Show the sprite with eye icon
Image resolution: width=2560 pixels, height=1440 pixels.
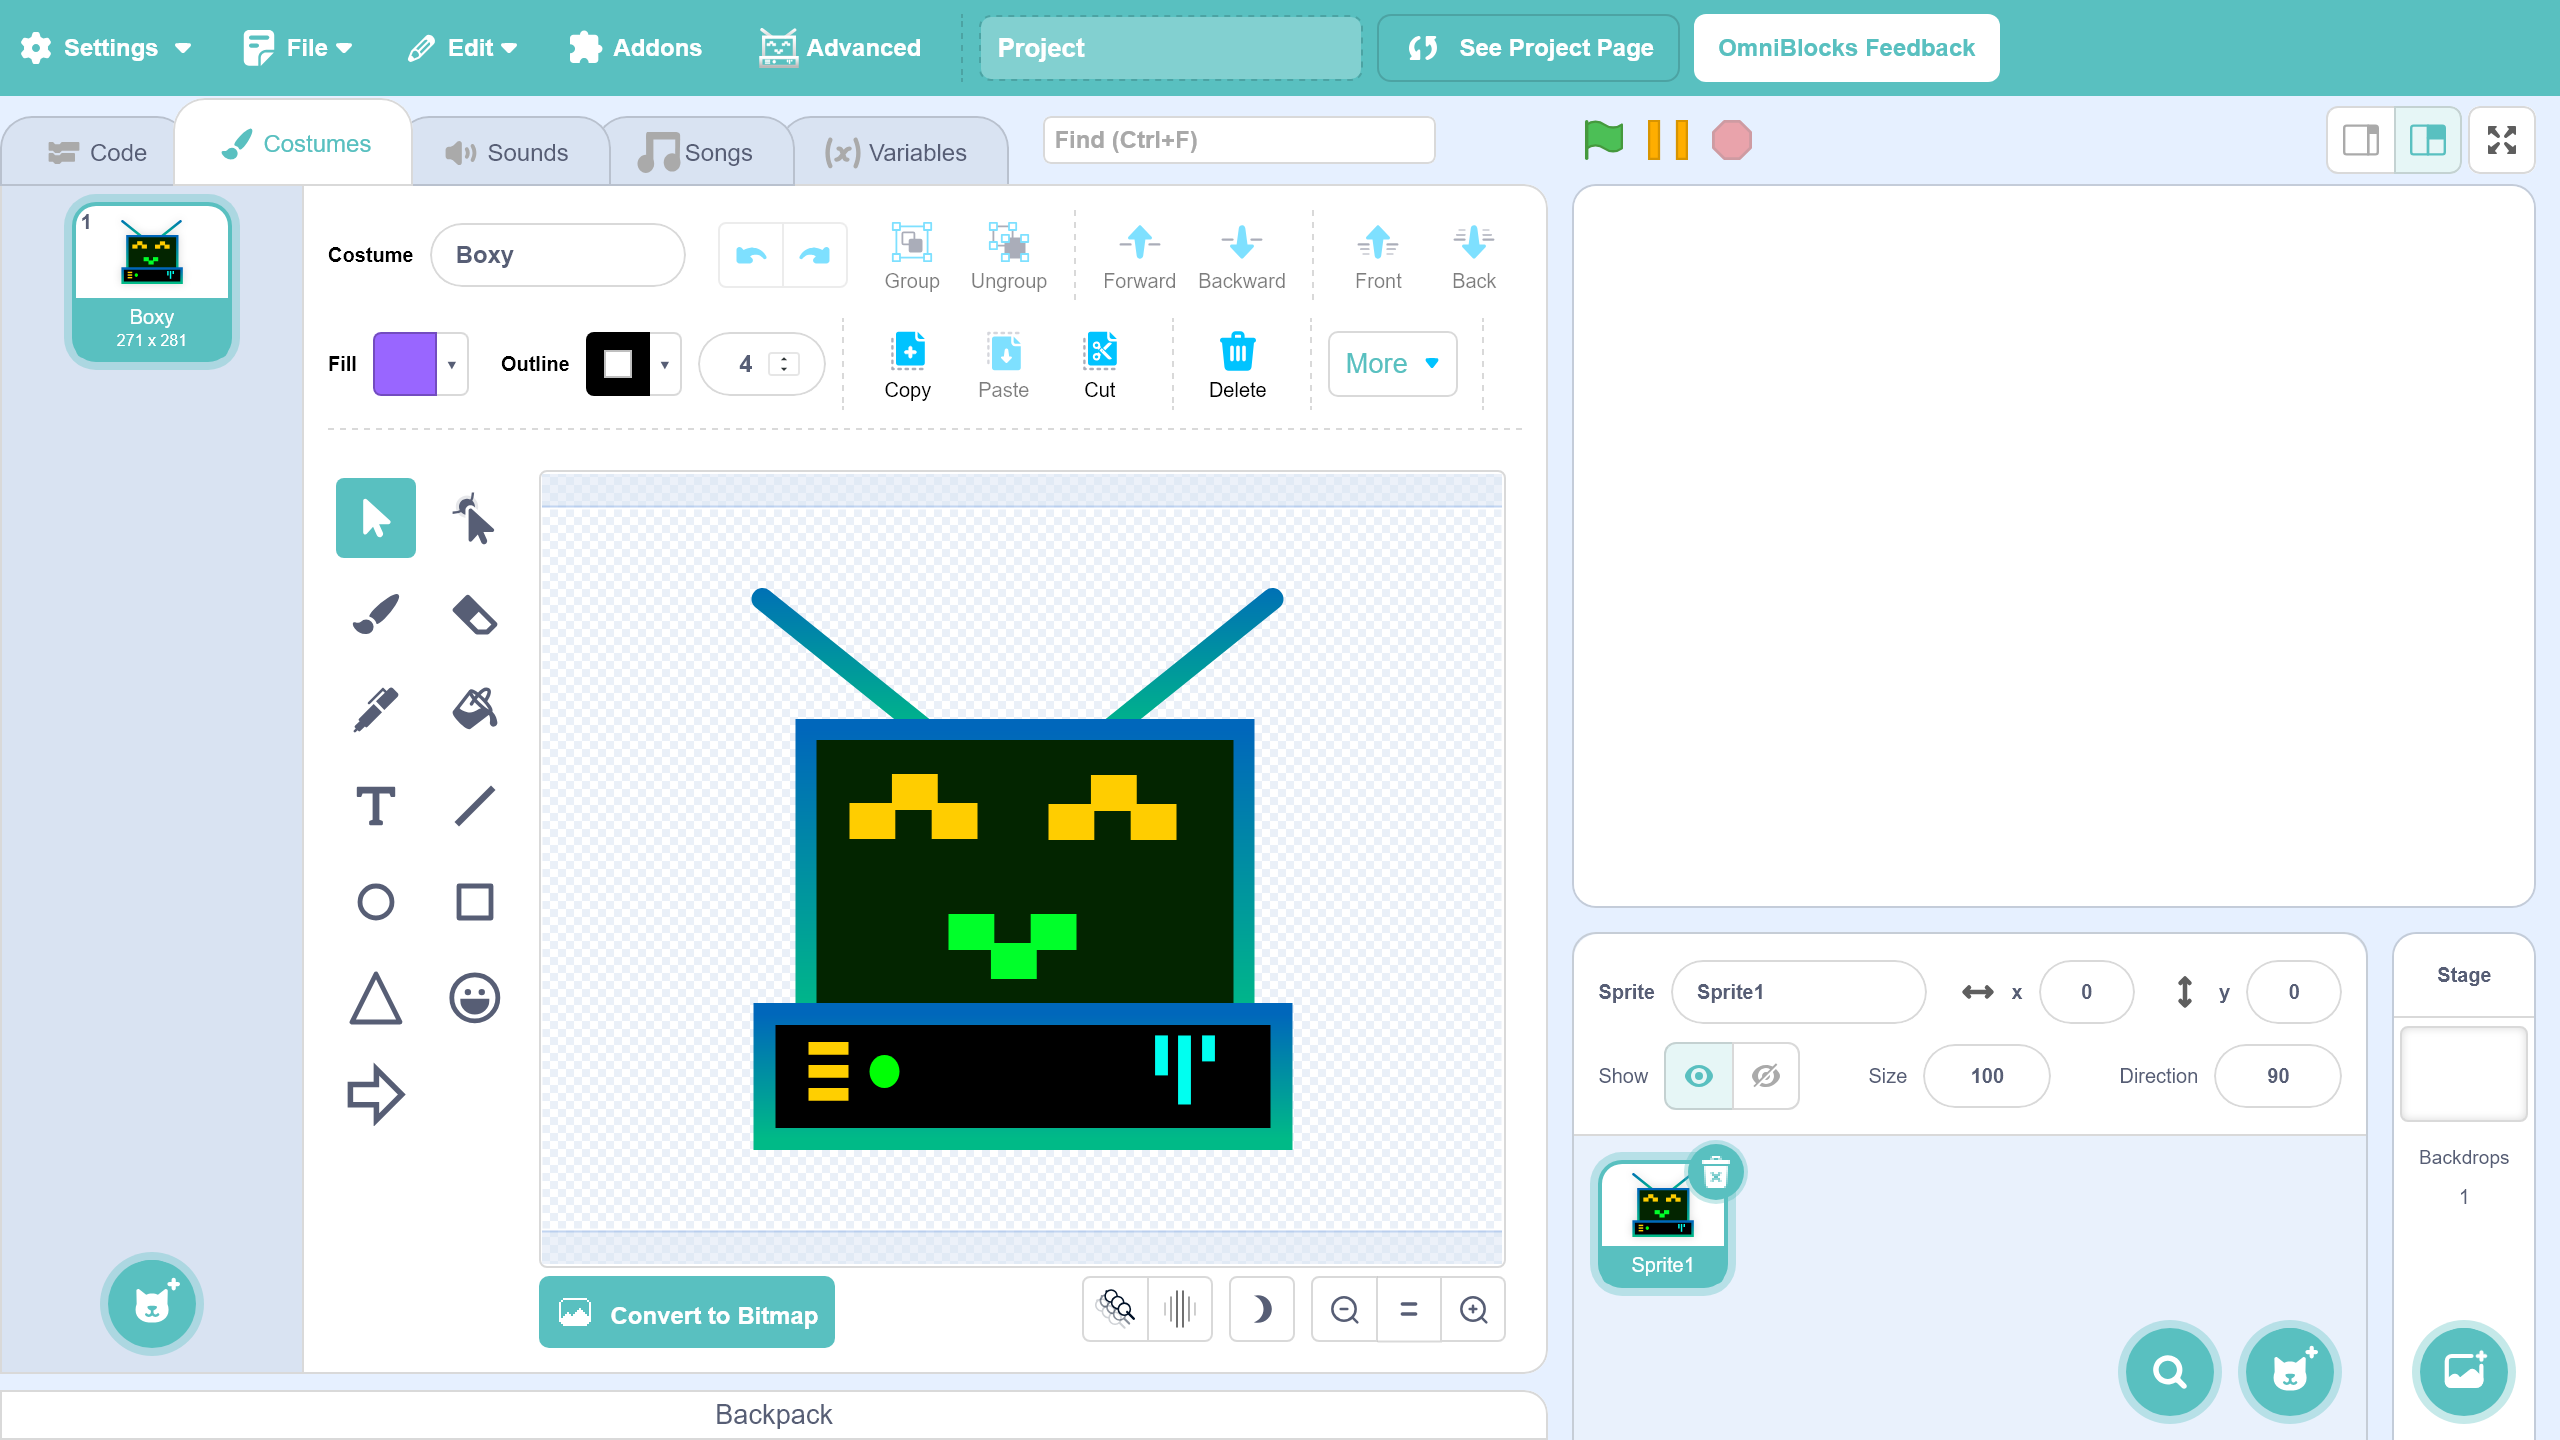[x=1698, y=1076]
